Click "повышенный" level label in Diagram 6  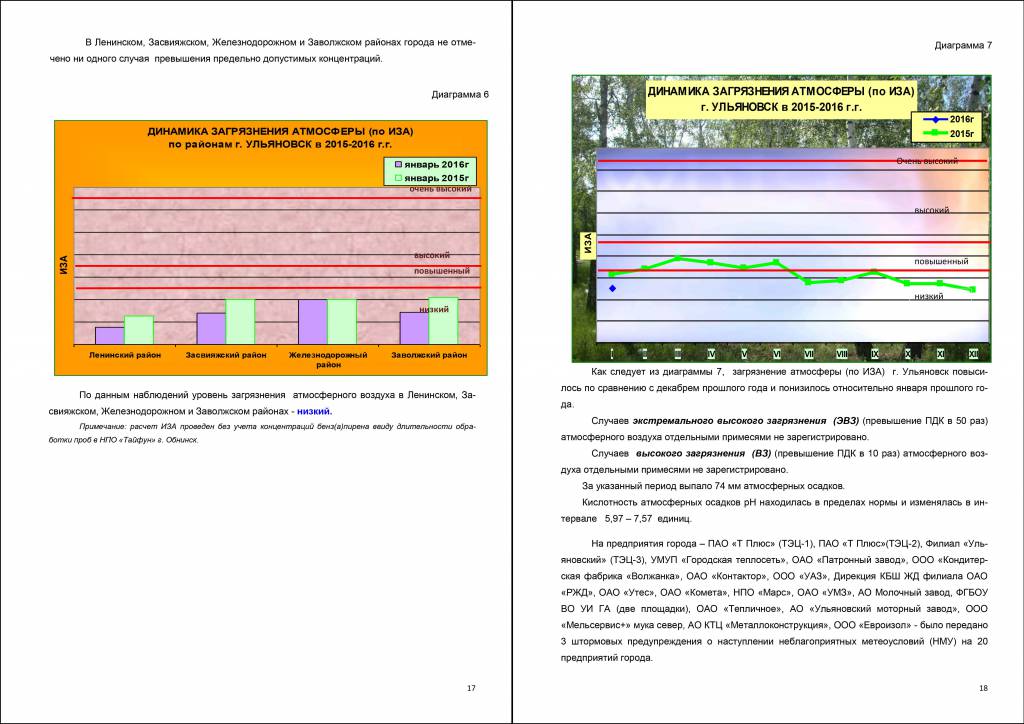click(441, 271)
